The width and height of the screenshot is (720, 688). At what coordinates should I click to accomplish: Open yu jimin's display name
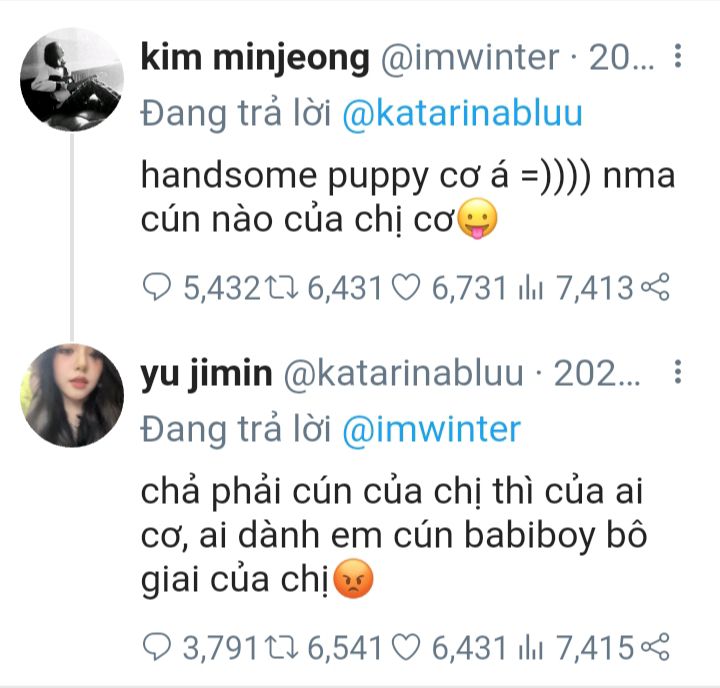click(207, 374)
